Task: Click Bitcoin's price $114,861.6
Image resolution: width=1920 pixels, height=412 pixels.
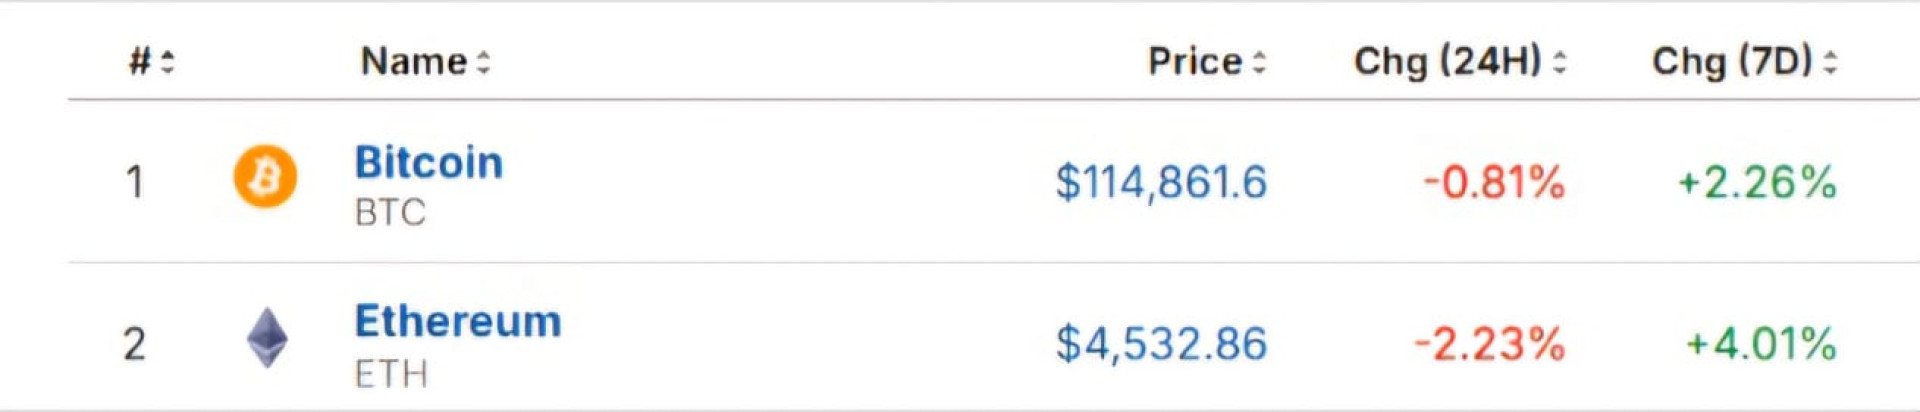Action: click(x=1161, y=183)
